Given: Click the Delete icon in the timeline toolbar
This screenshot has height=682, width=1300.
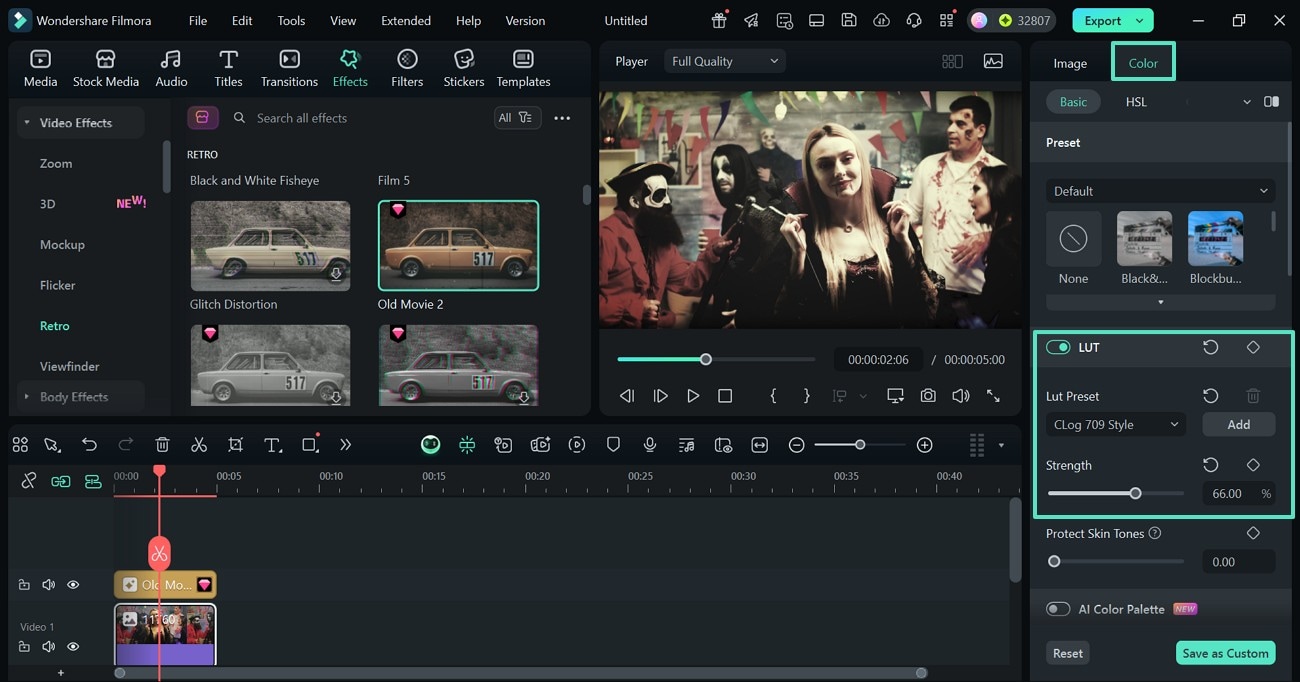Looking at the screenshot, I should tap(162, 444).
